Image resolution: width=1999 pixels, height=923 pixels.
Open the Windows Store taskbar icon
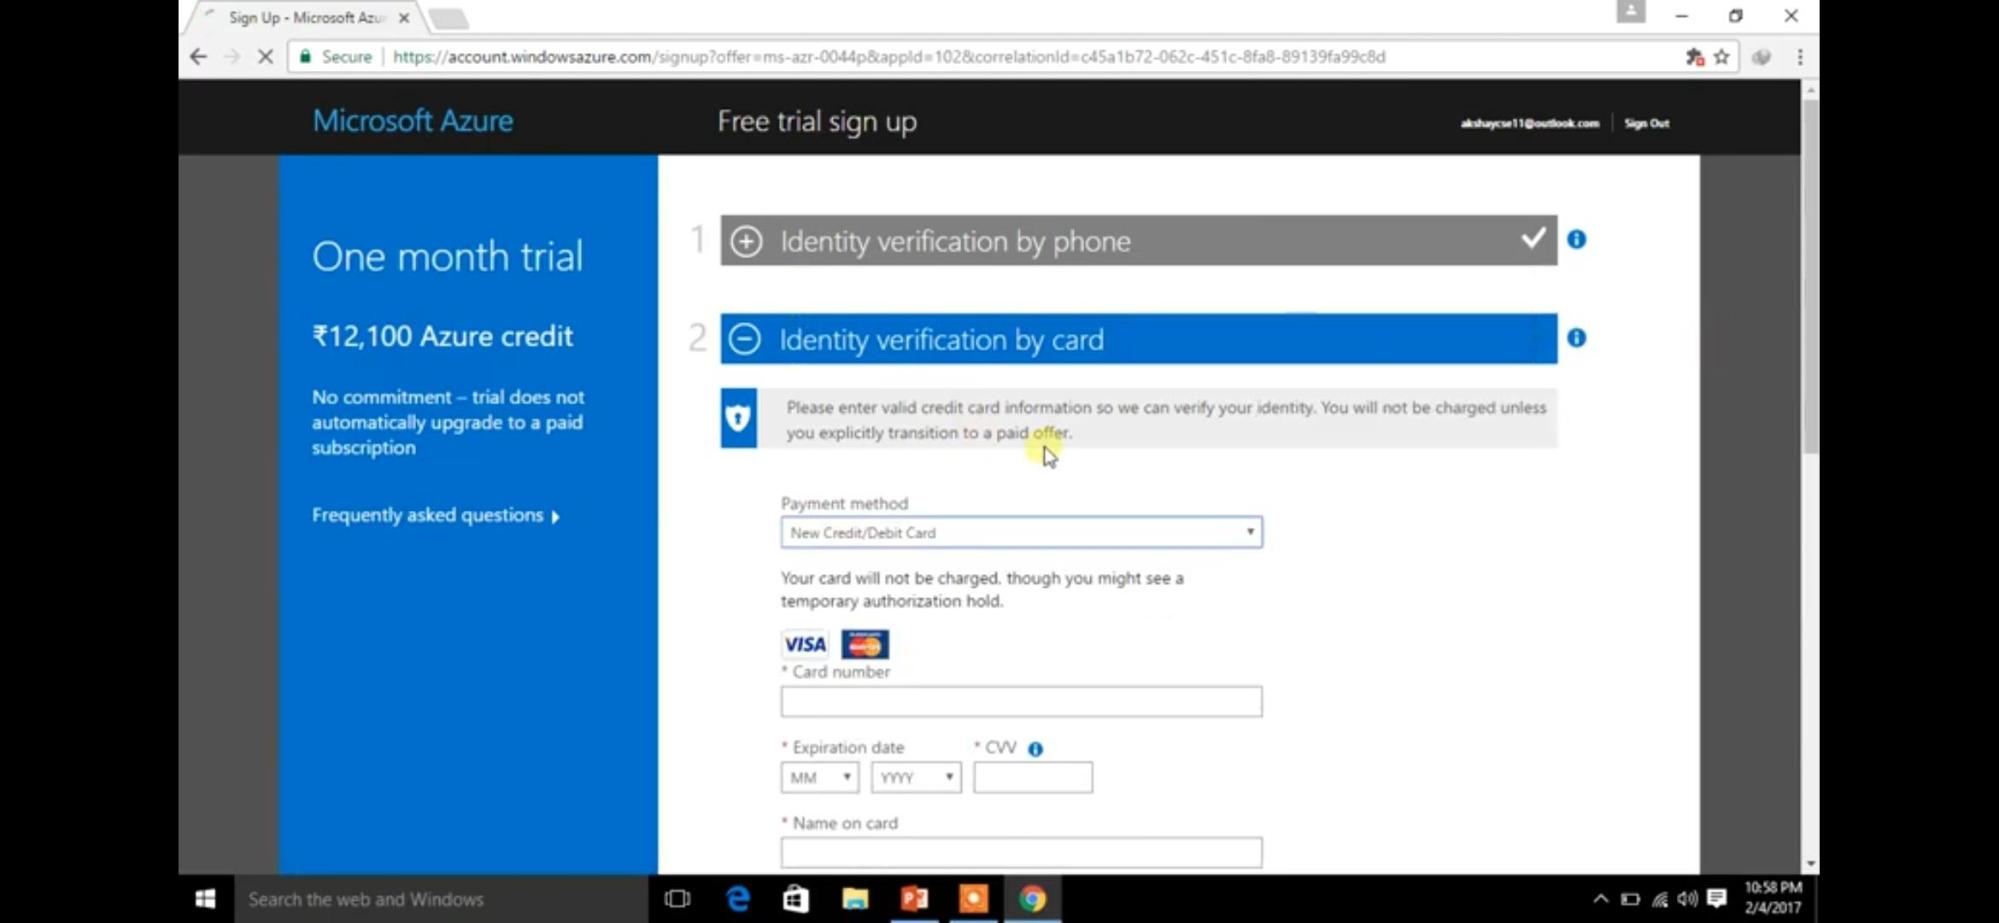pyautogui.click(x=796, y=899)
